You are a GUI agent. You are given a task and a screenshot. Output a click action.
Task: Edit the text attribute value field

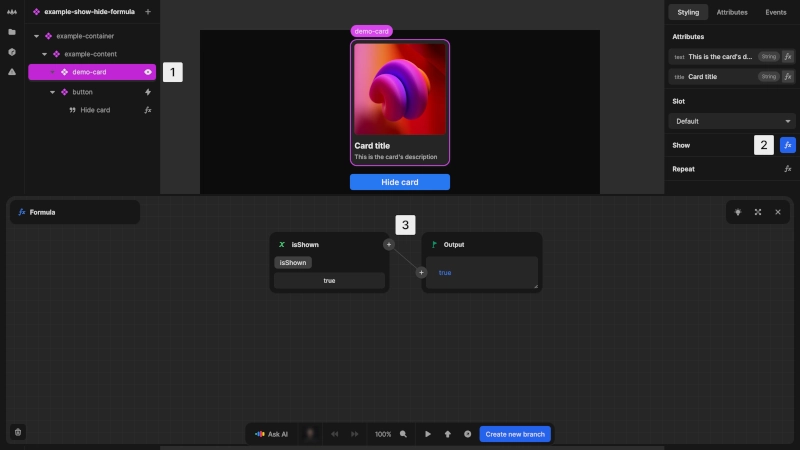(x=720, y=57)
